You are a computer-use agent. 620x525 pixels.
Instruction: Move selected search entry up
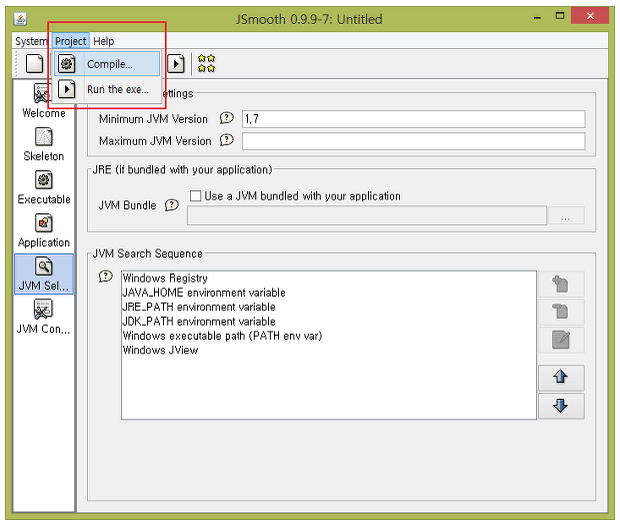[561, 377]
